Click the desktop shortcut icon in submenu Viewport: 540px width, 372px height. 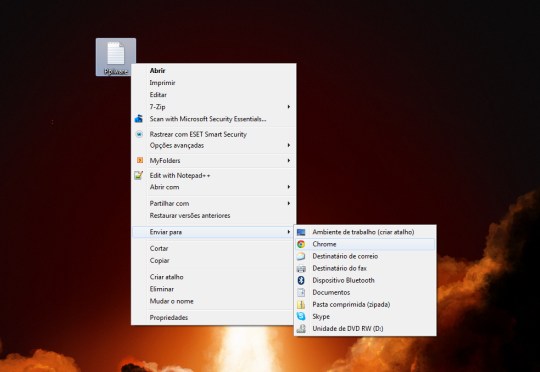(301, 232)
